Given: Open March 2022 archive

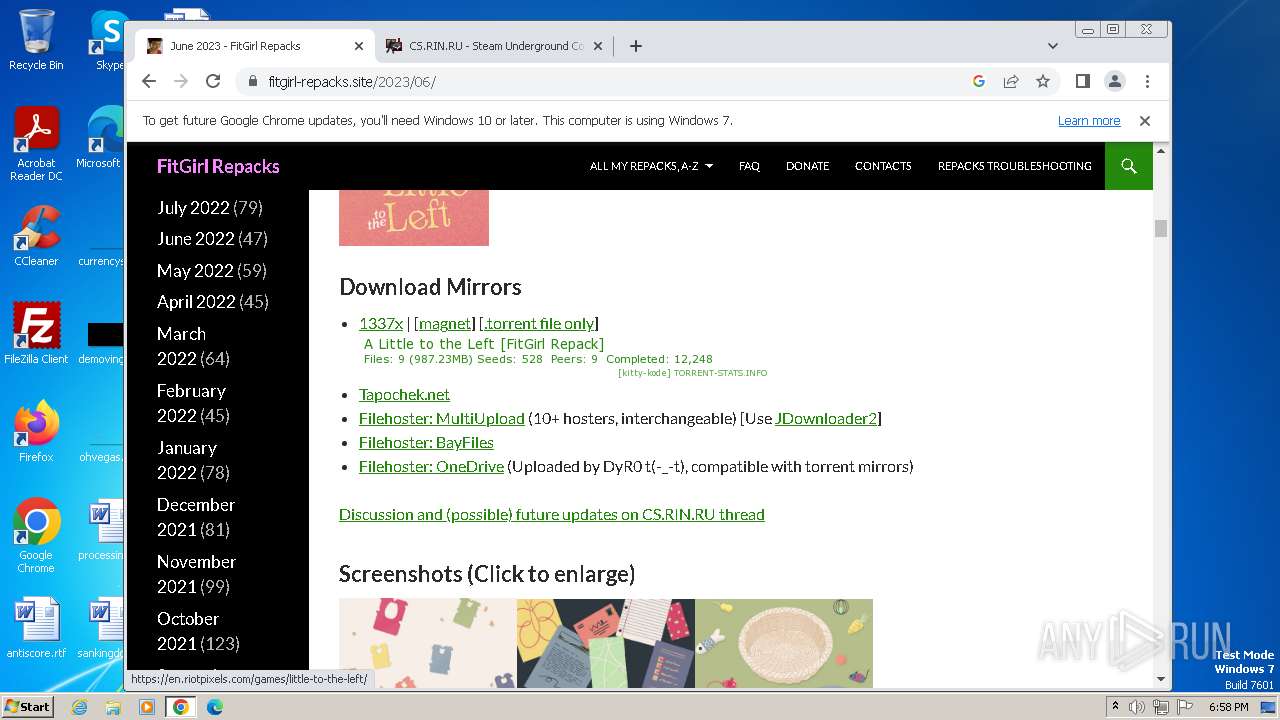Looking at the screenshot, I should 181,345.
